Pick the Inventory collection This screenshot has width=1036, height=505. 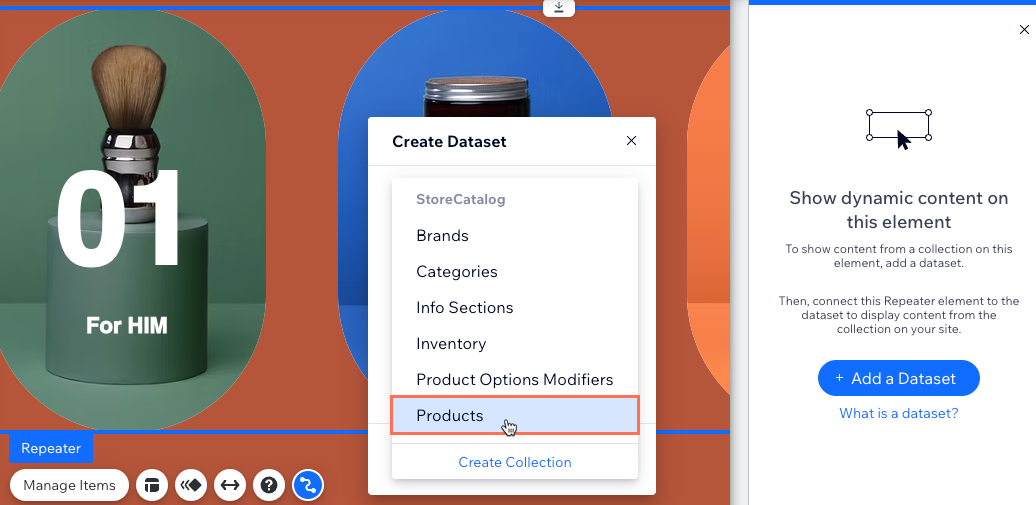tap(451, 344)
